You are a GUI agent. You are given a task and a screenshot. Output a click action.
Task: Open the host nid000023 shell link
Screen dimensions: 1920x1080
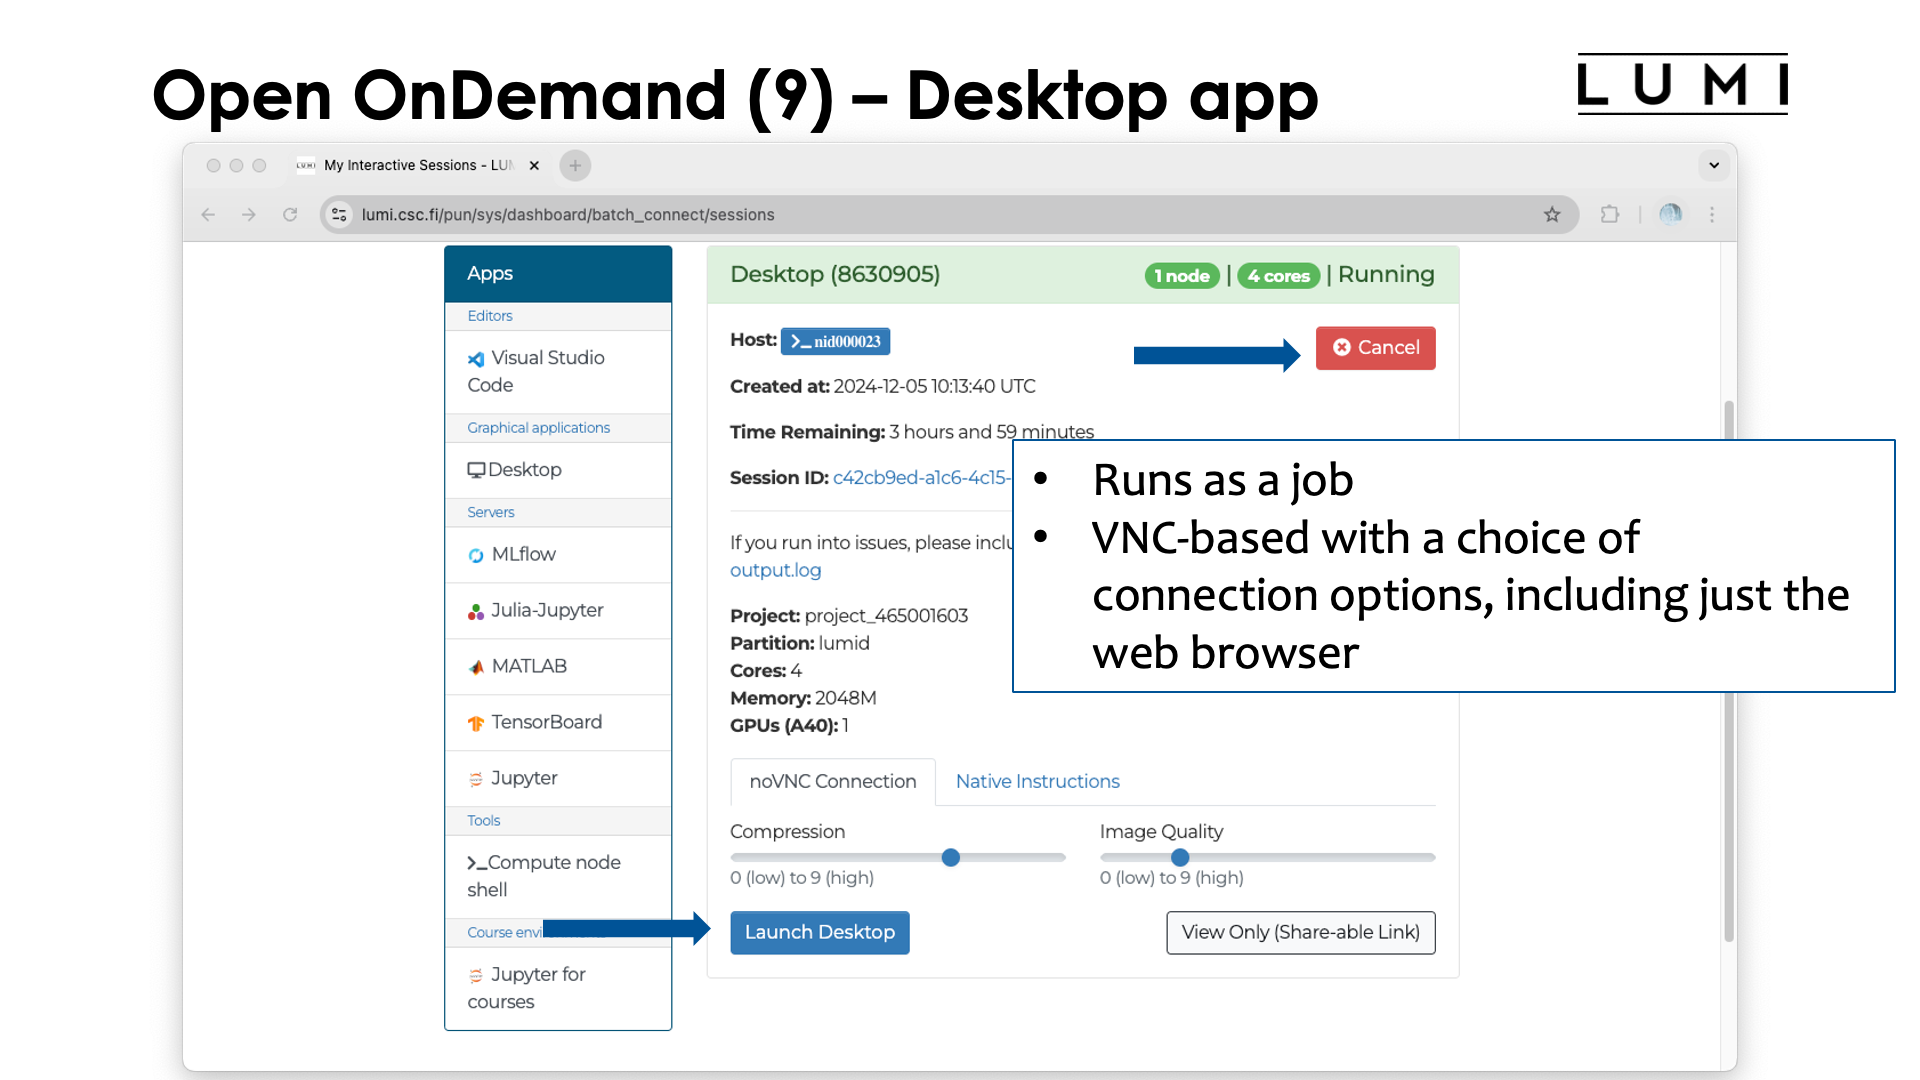tap(836, 341)
